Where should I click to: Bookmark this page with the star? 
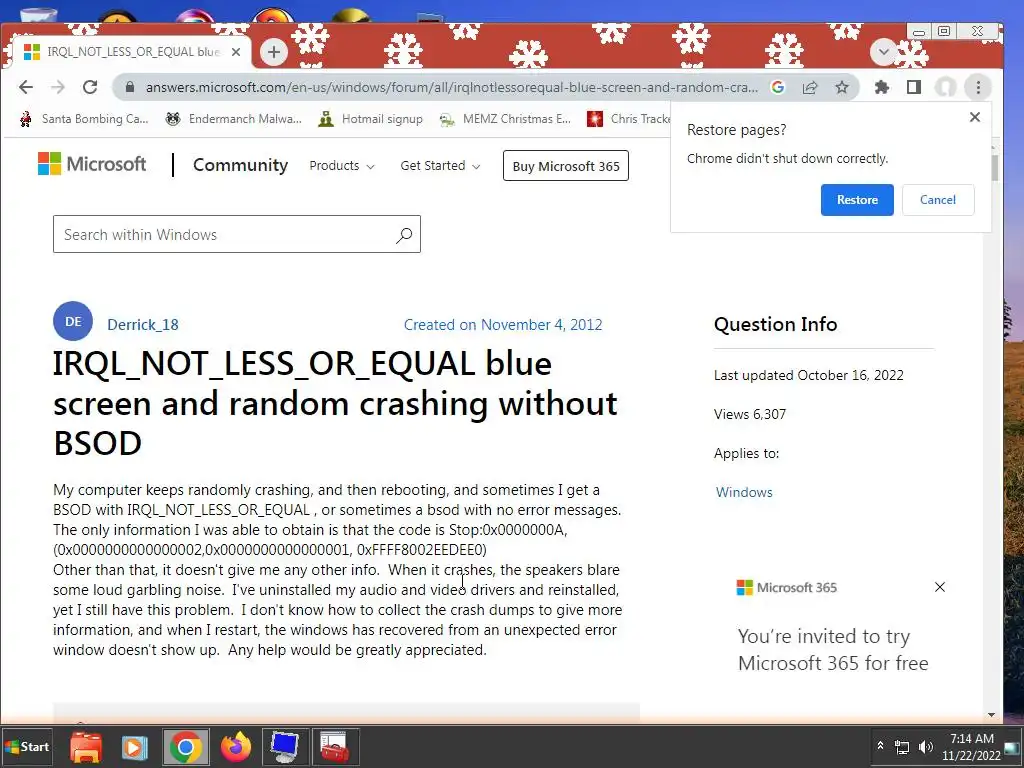coord(842,87)
